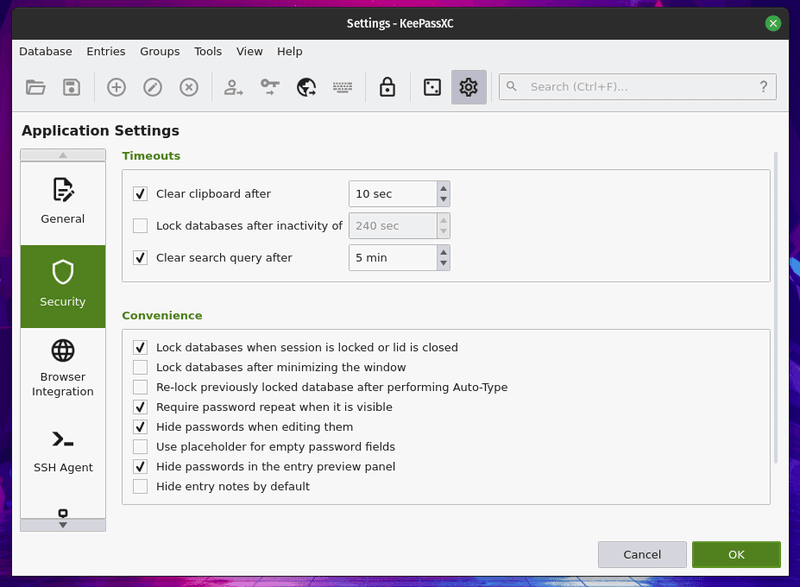The image size is (800, 587).
Task: Click the Delete Entry toolbar icon
Action: [189, 88]
